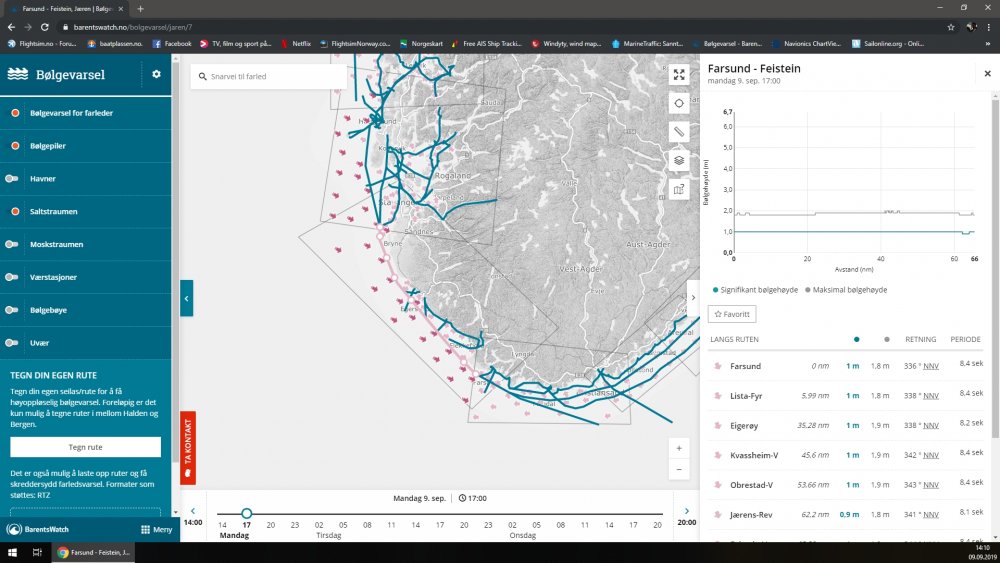Viewport: 1000px width, 563px height.
Task: Jump timeline to Tirsdag 02
Action: 319,525
